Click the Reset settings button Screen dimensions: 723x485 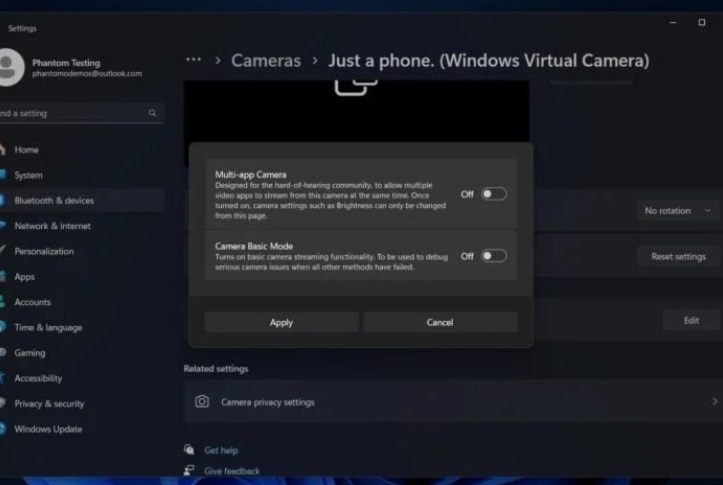(678, 256)
